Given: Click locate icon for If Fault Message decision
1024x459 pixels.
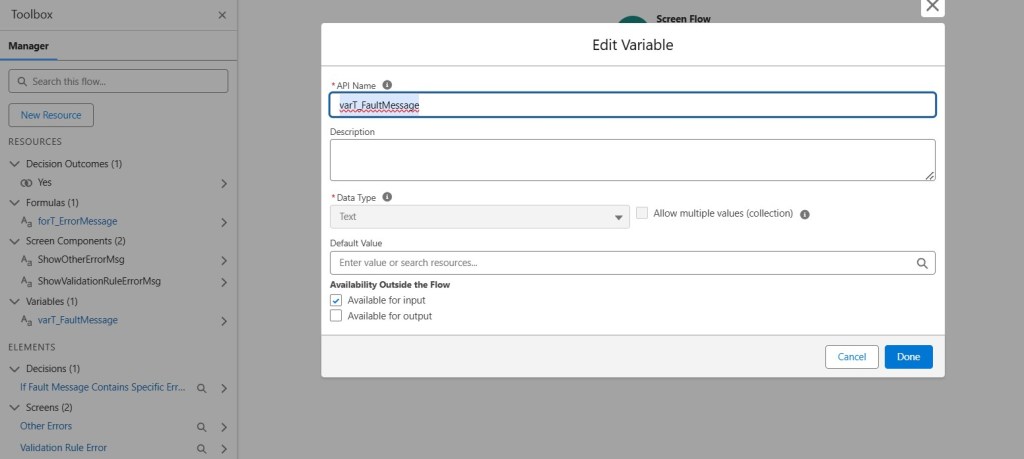Looking at the screenshot, I should [201, 388].
